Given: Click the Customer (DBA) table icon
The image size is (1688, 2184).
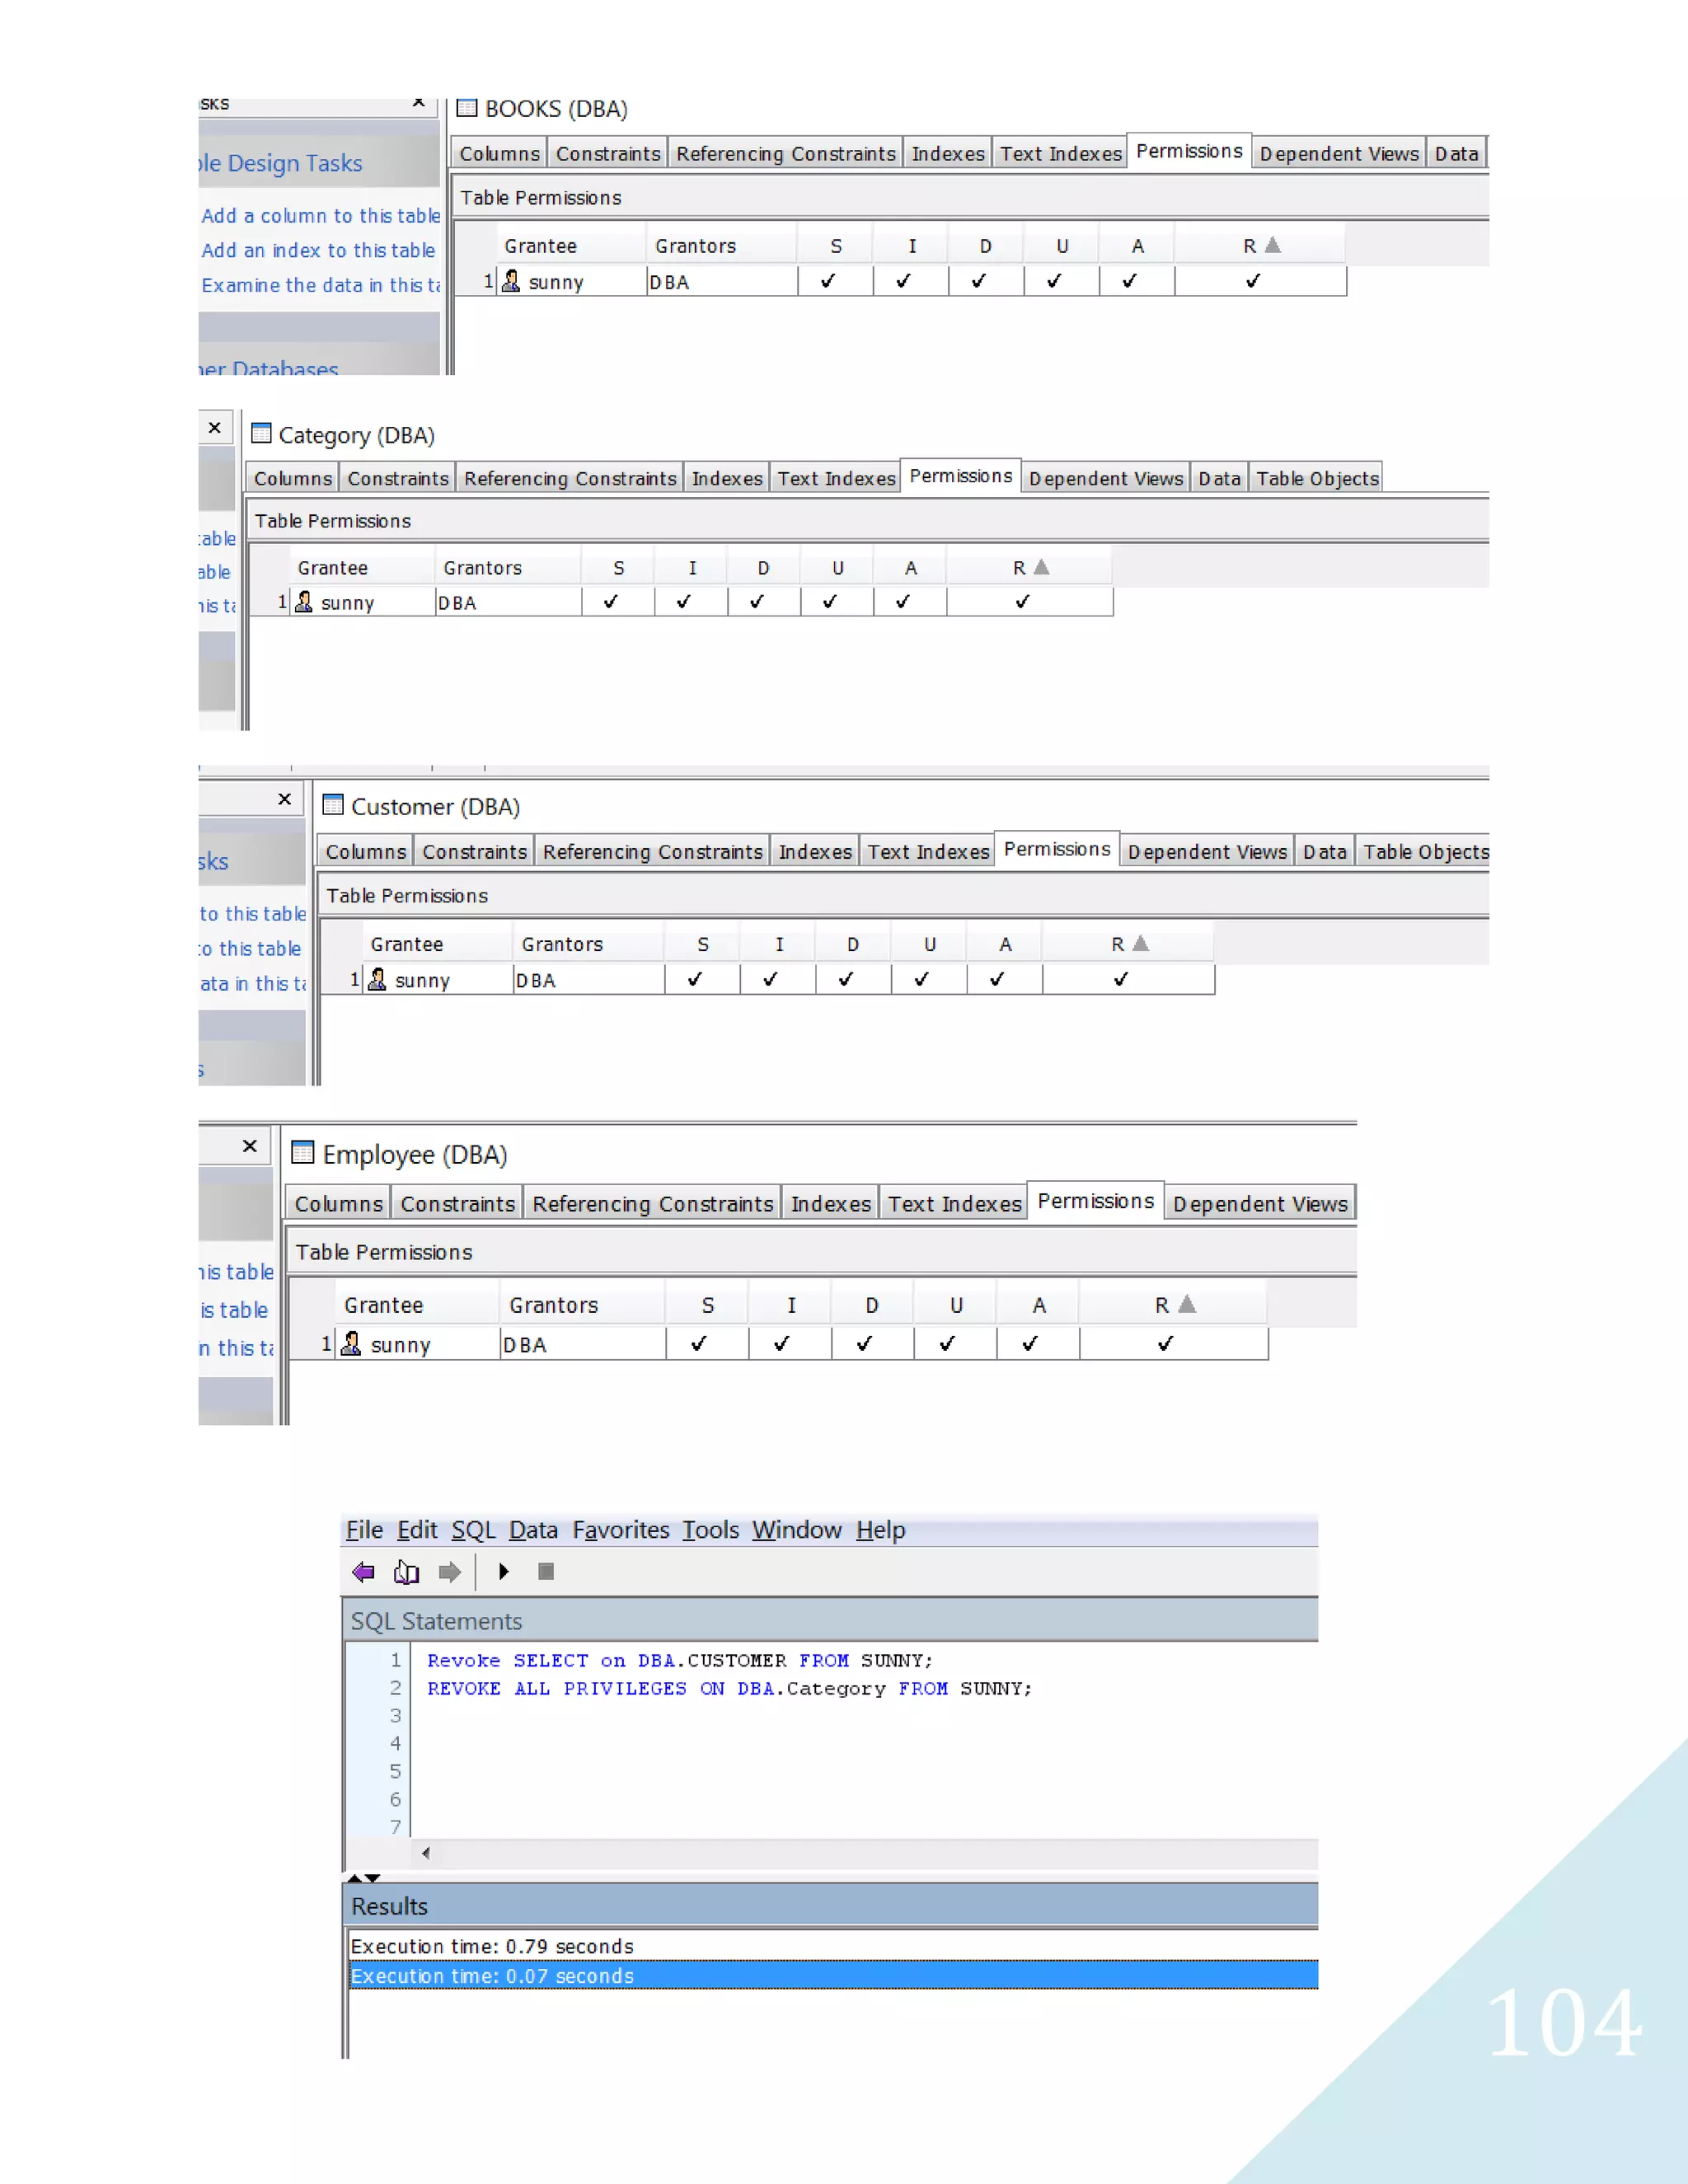Looking at the screenshot, I should [x=333, y=805].
